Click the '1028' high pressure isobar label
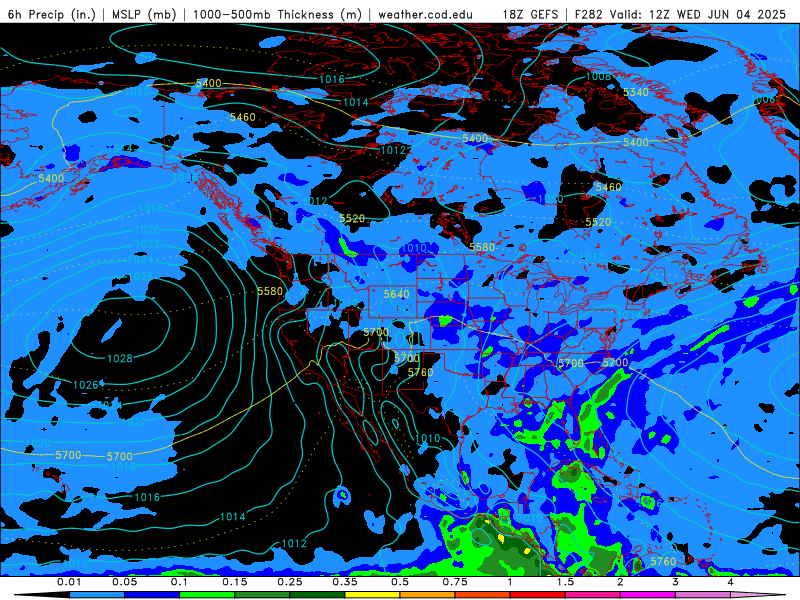Viewport: 800px width, 600px height. [x=120, y=359]
